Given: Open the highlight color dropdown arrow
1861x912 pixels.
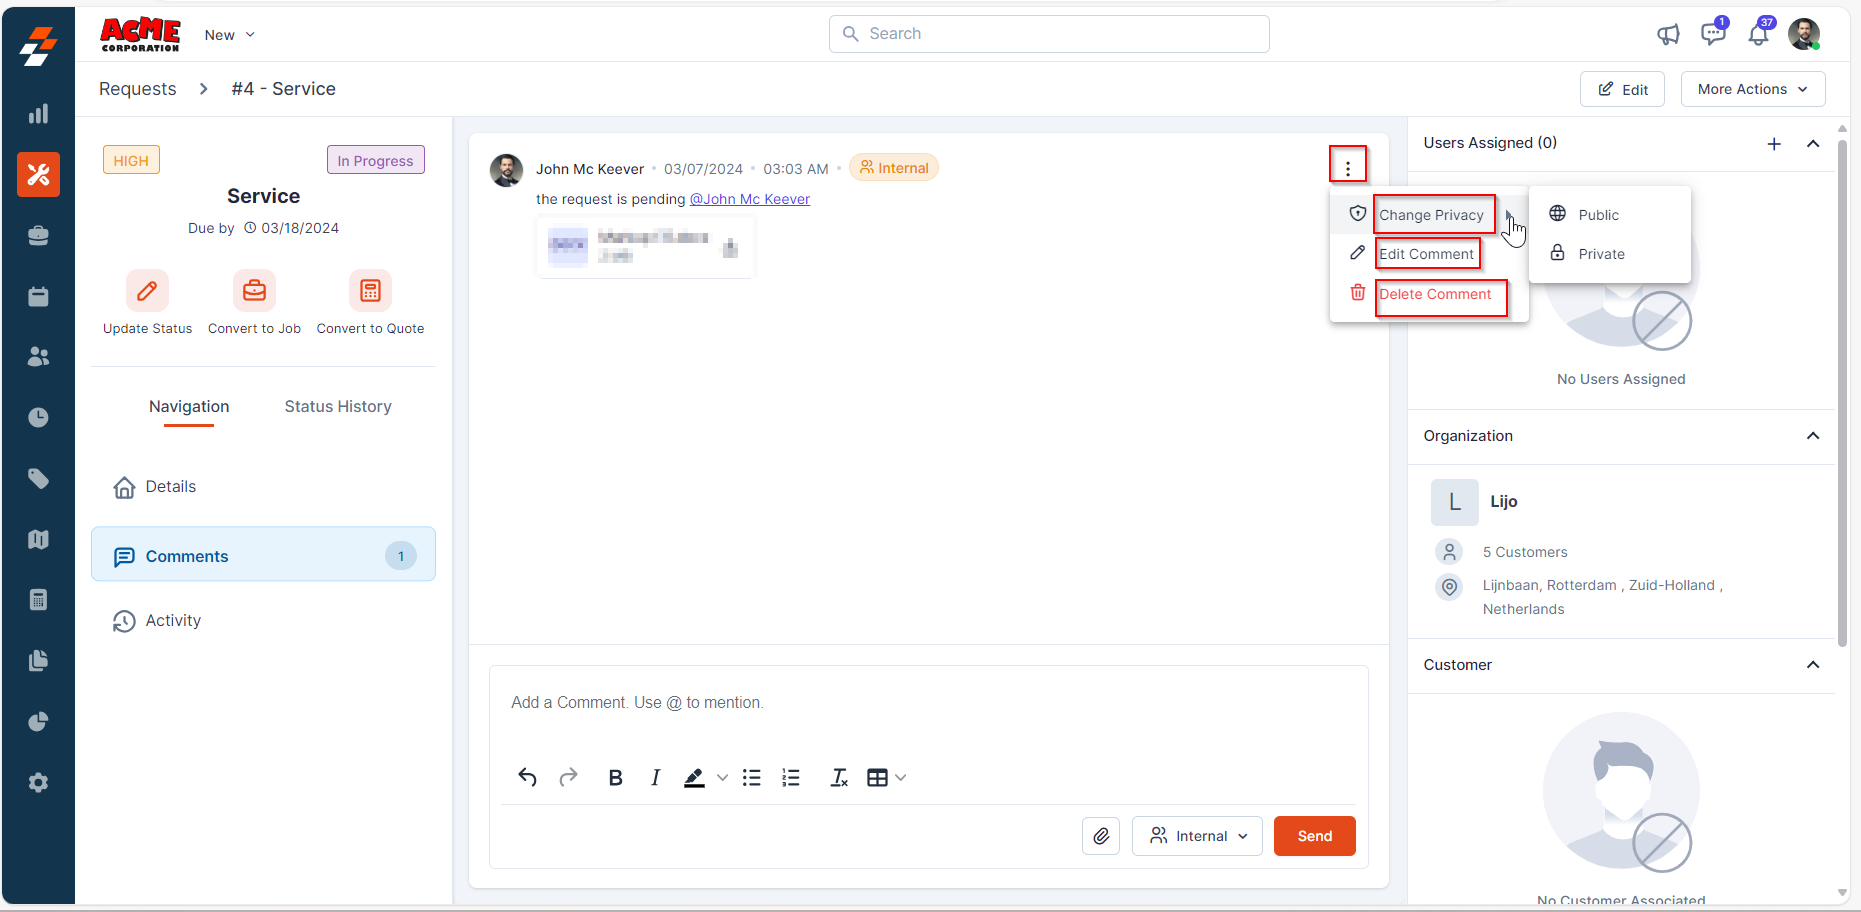Looking at the screenshot, I should pos(722,778).
